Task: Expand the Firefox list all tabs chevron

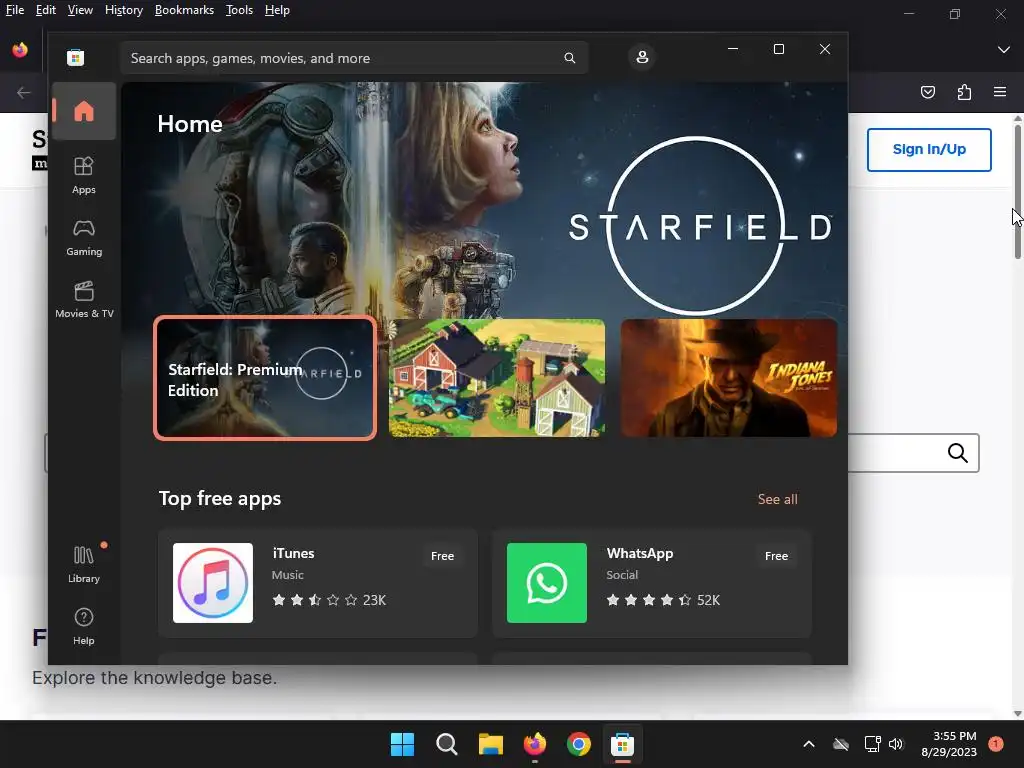Action: coord(1004,50)
